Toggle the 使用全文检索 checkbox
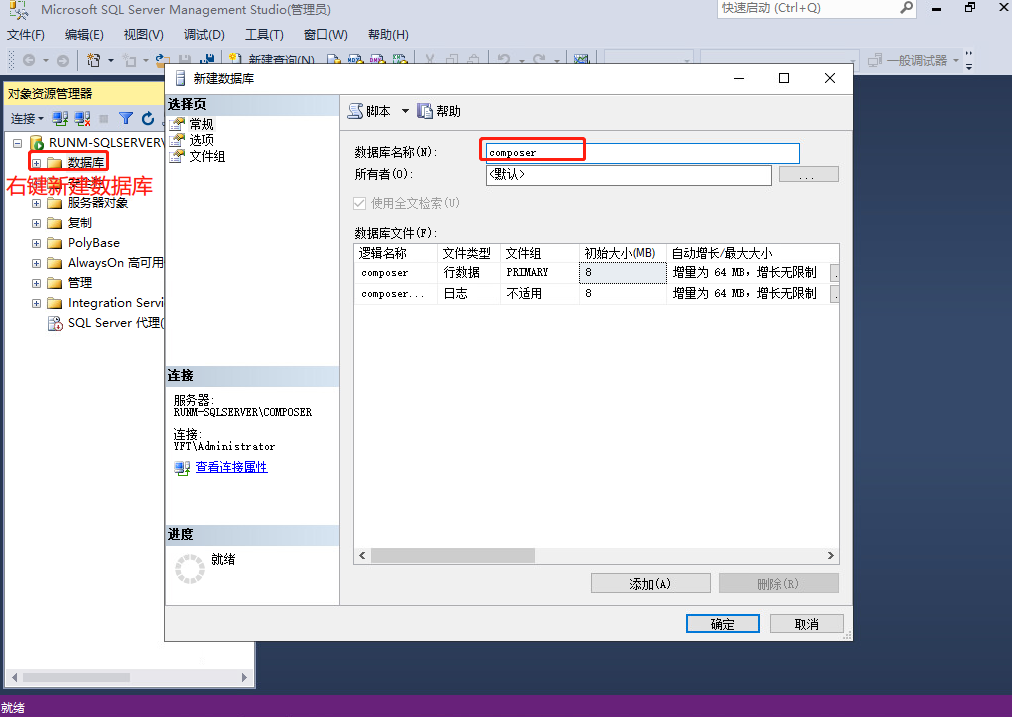 point(359,203)
